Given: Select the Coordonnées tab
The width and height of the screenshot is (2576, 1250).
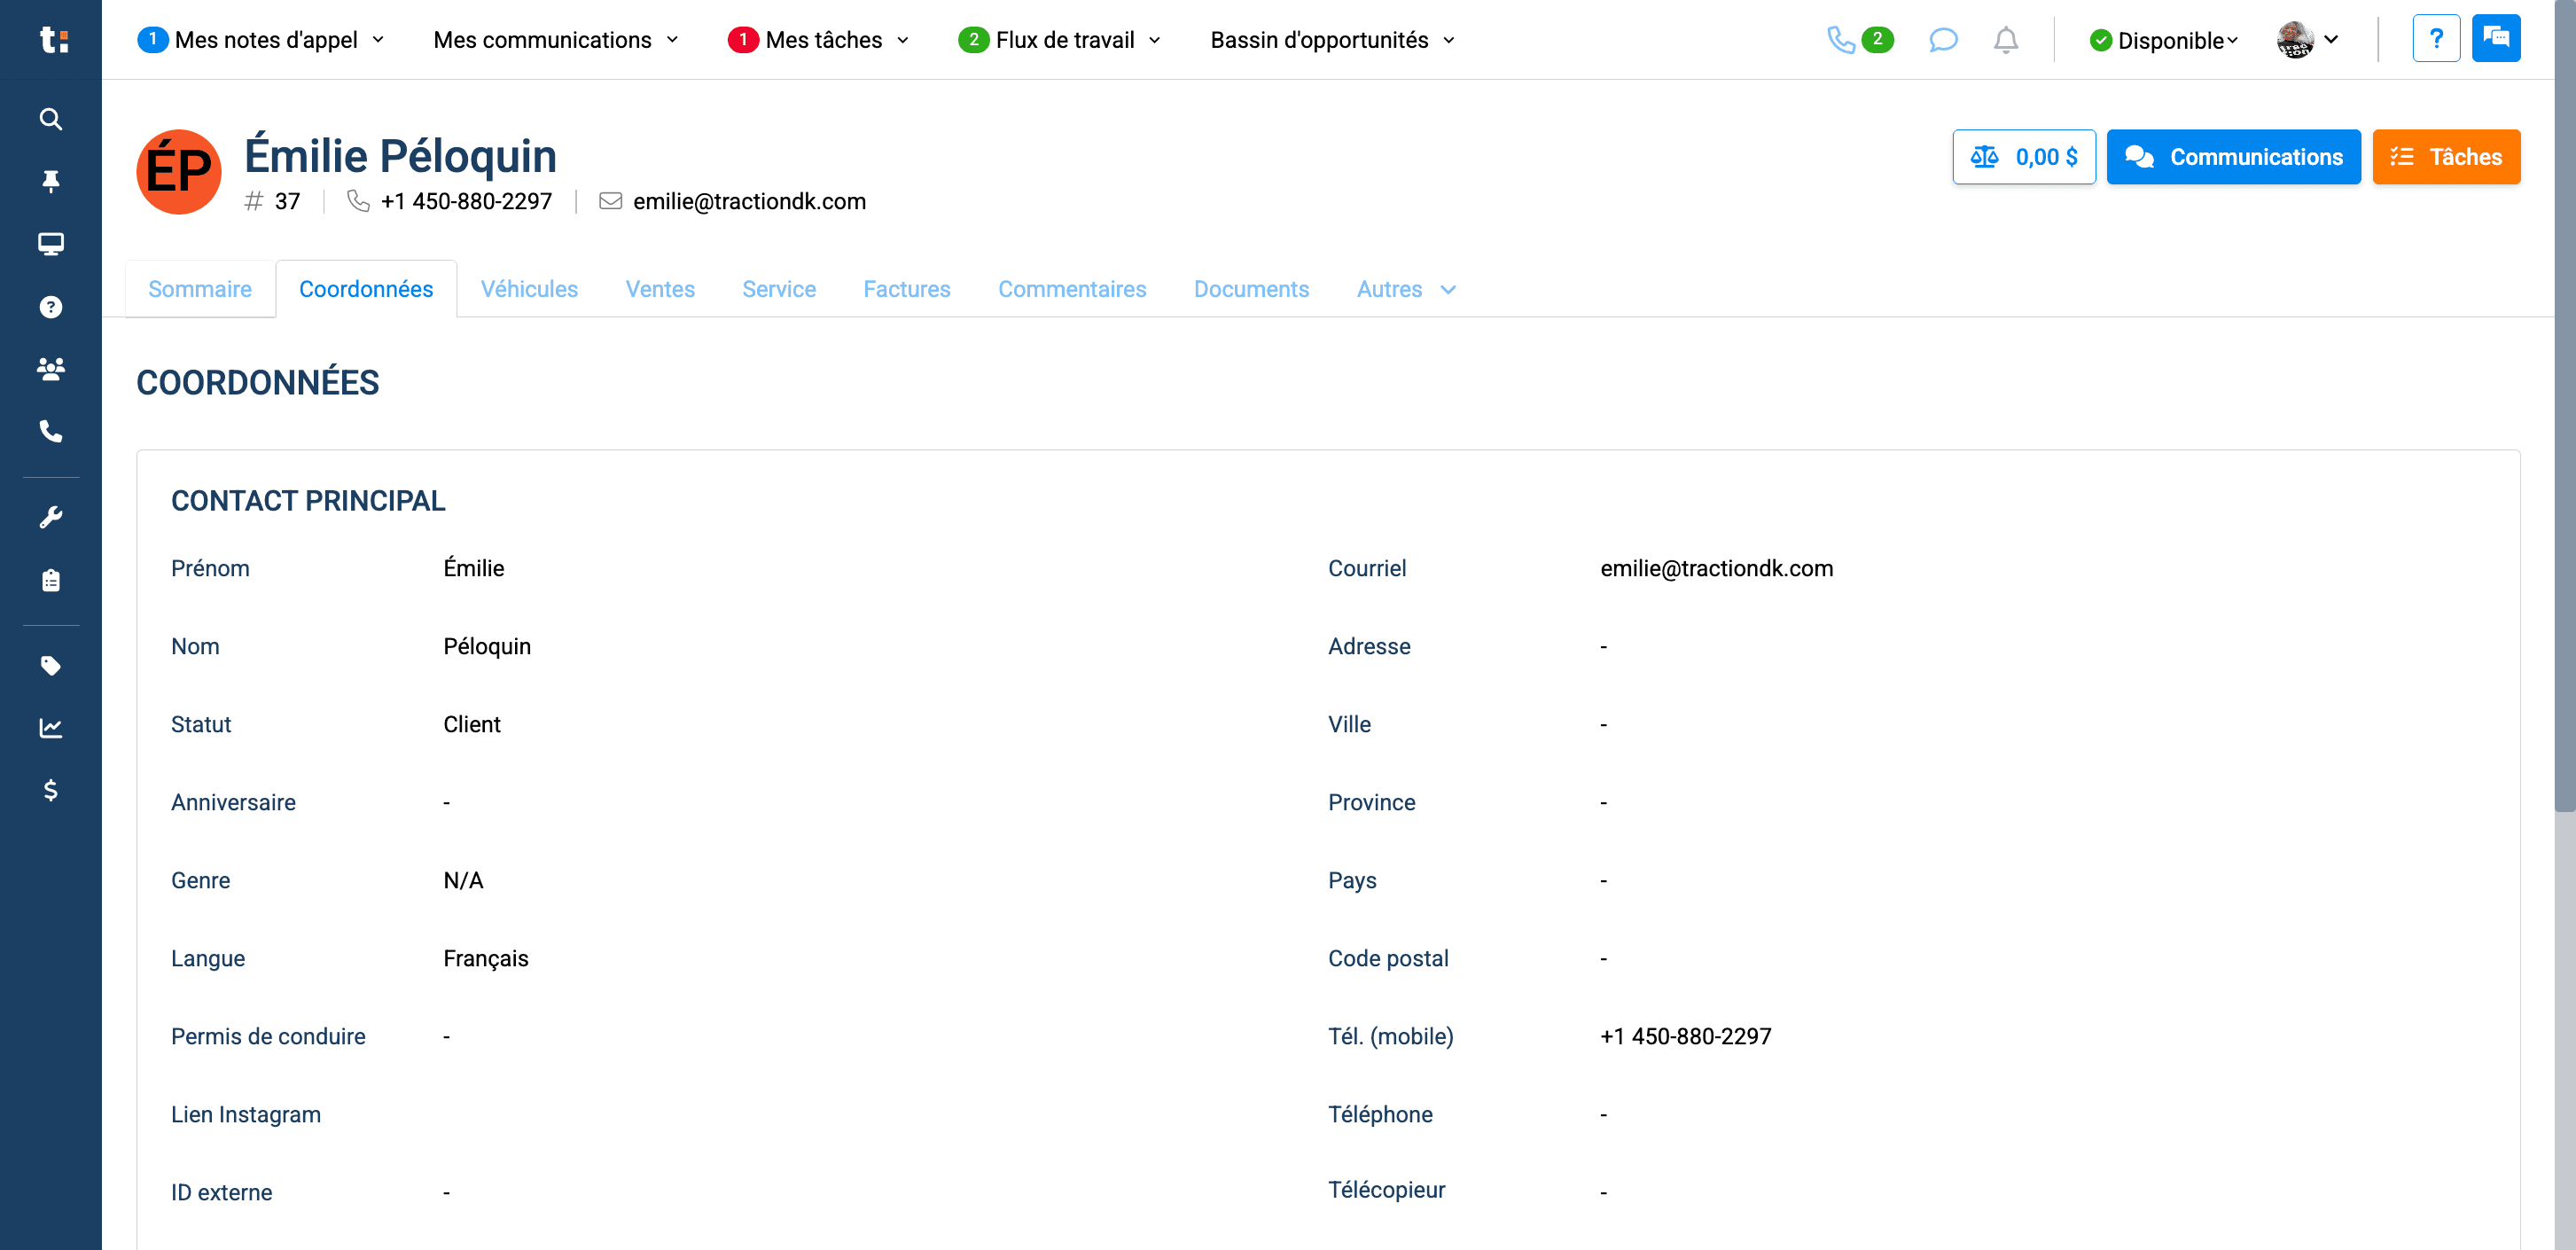Looking at the screenshot, I should point(366,289).
